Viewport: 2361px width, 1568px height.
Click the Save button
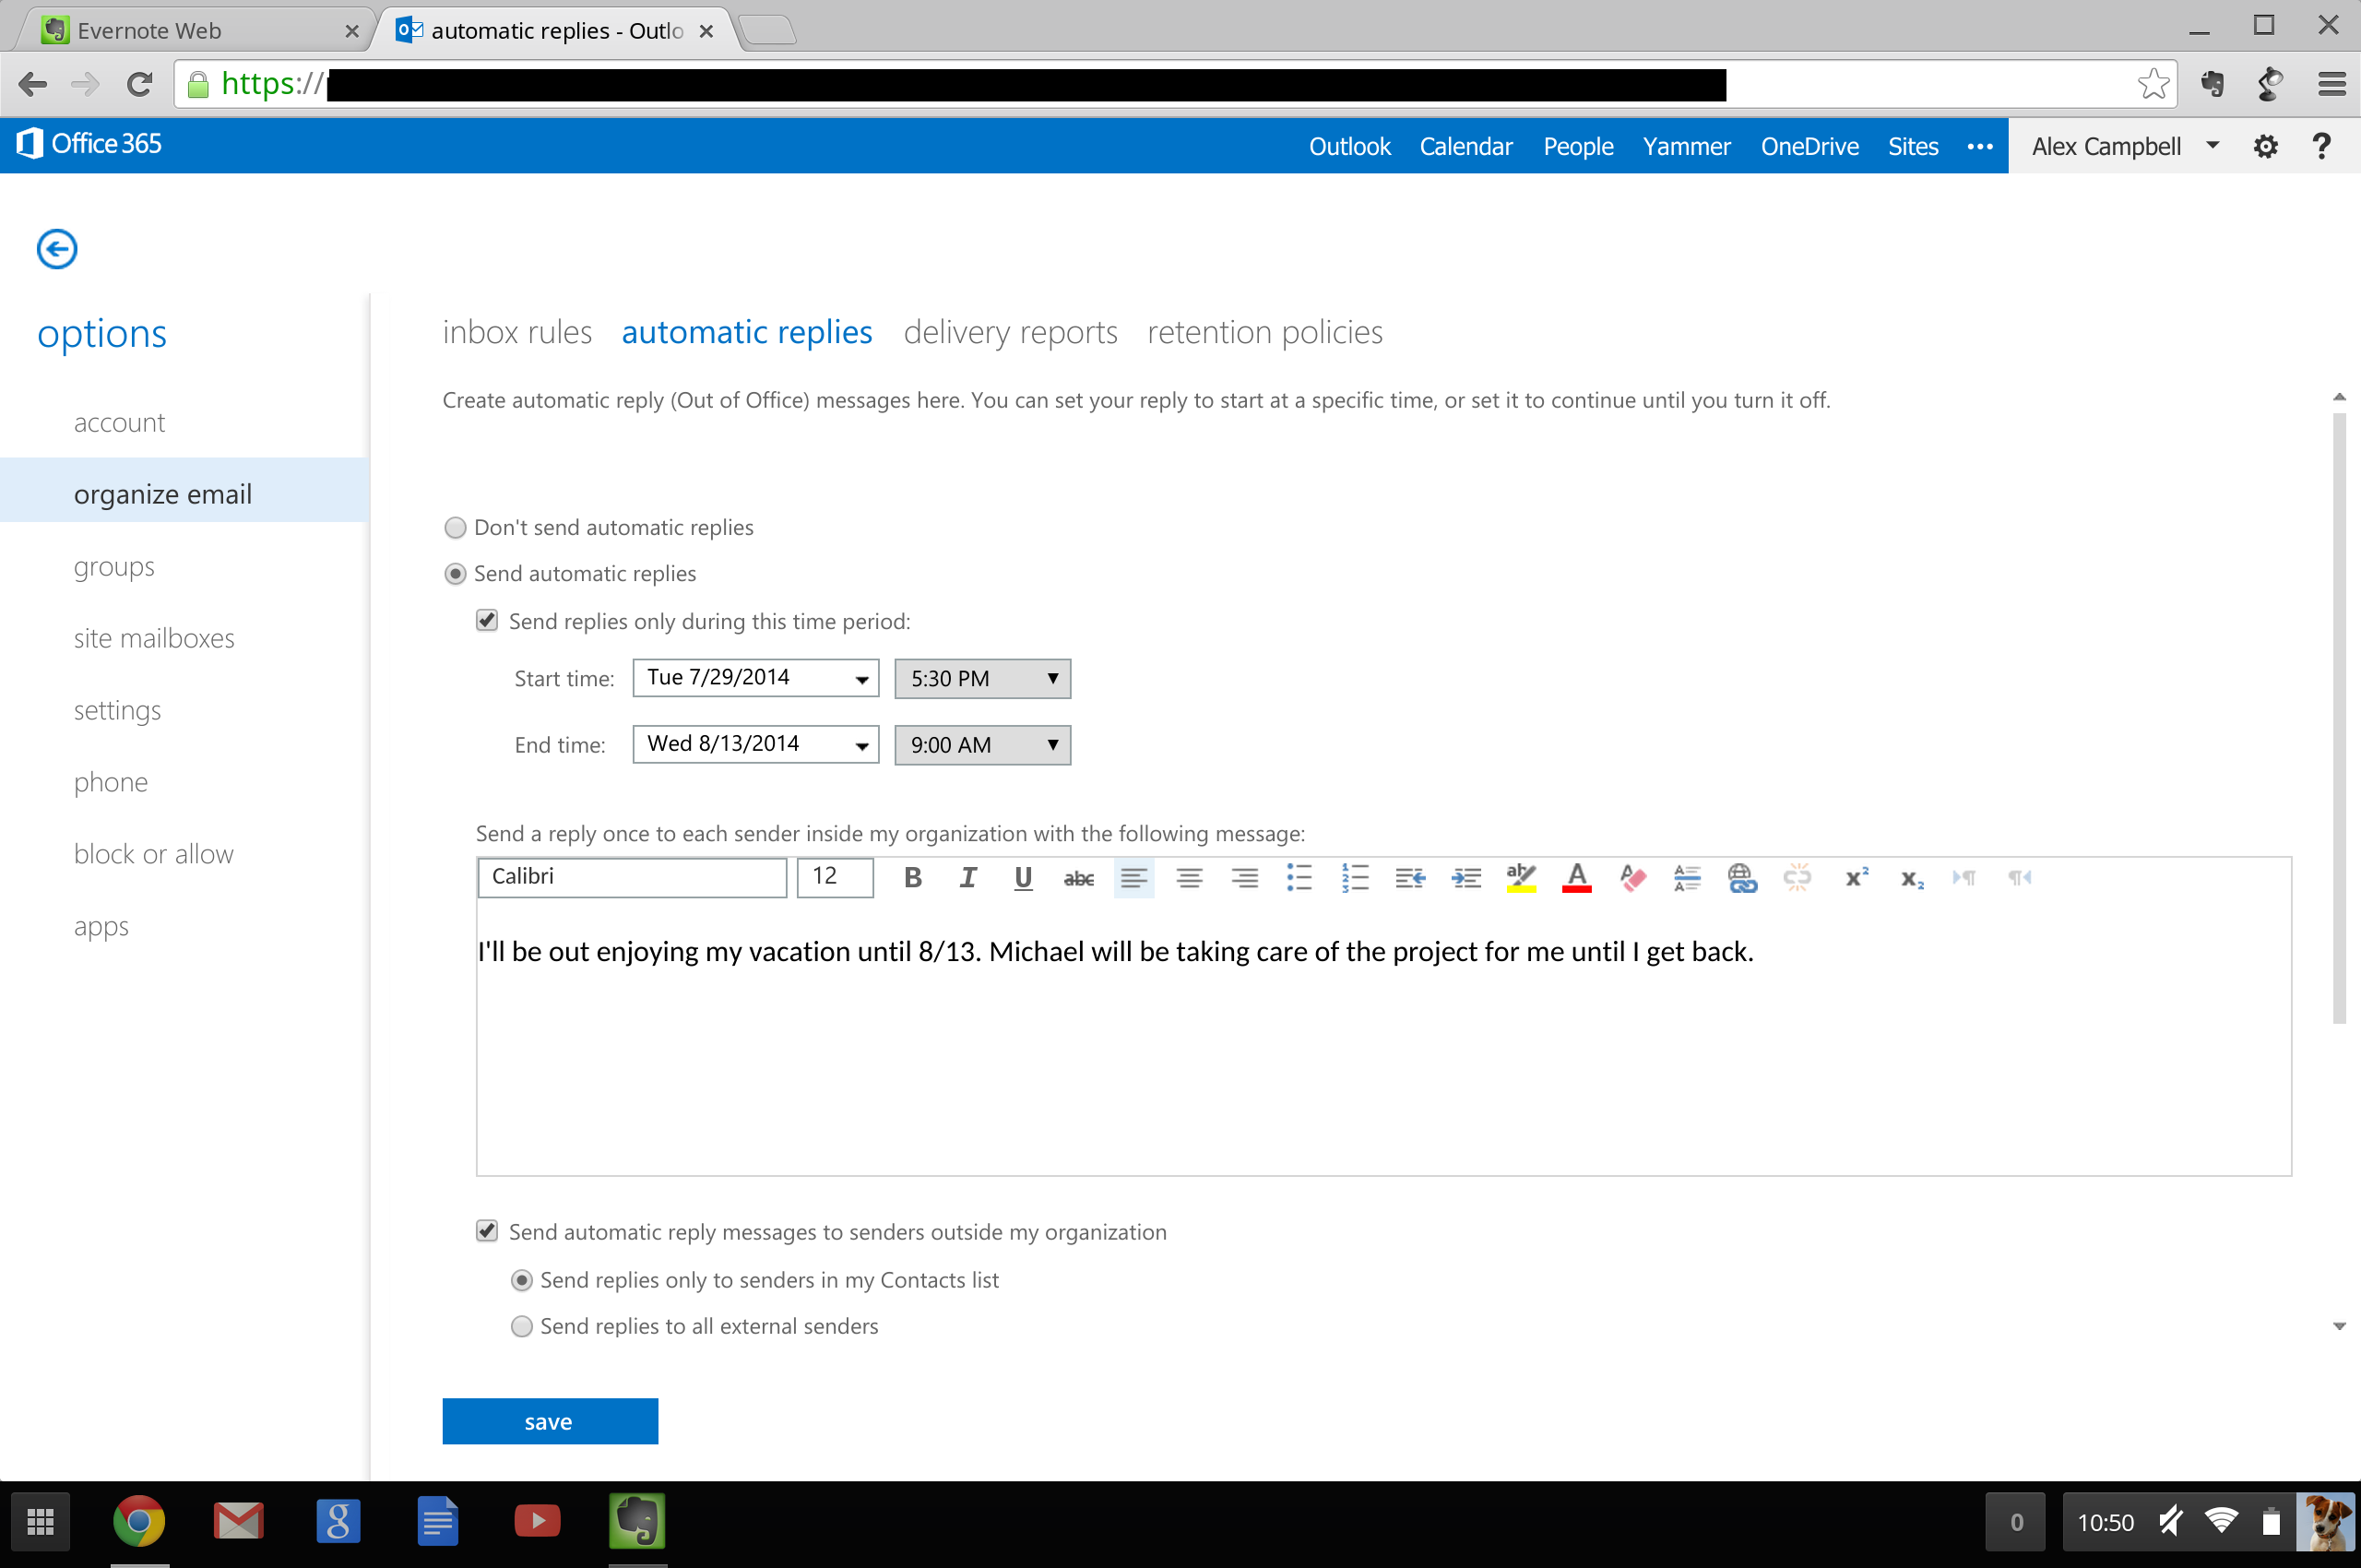tap(549, 1421)
